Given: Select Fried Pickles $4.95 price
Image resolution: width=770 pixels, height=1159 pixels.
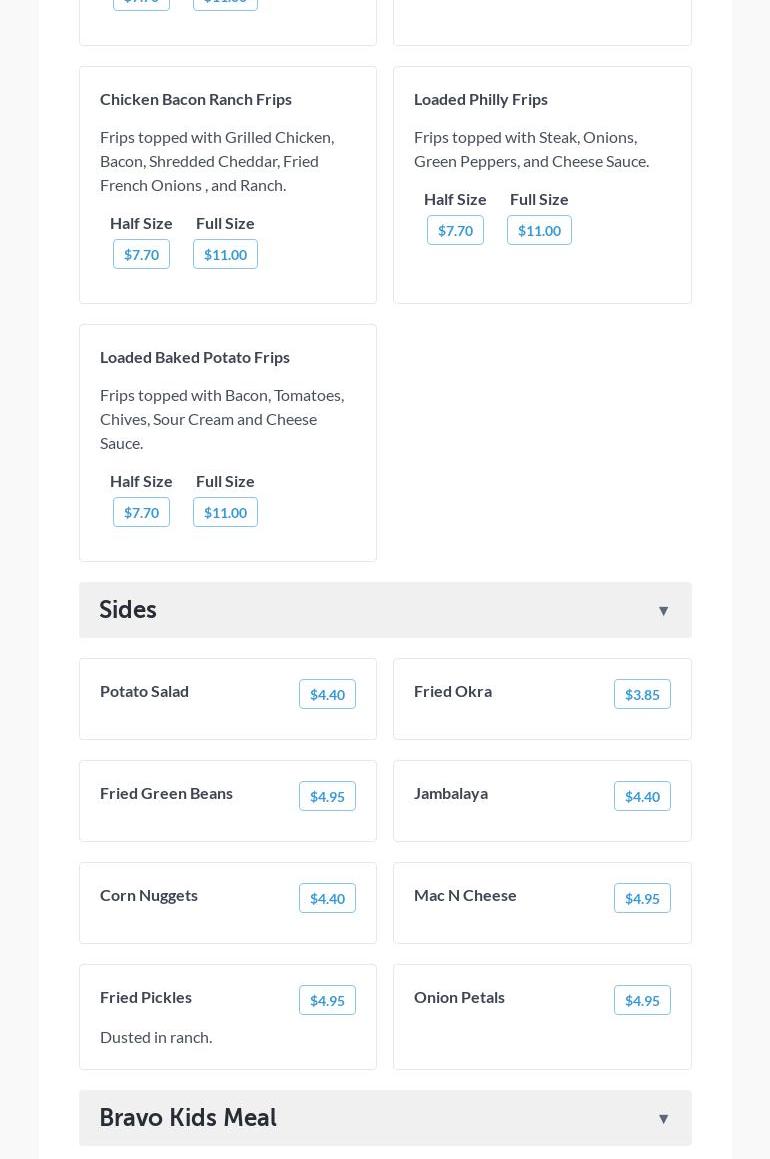Looking at the screenshot, I should [x=327, y=1001].
